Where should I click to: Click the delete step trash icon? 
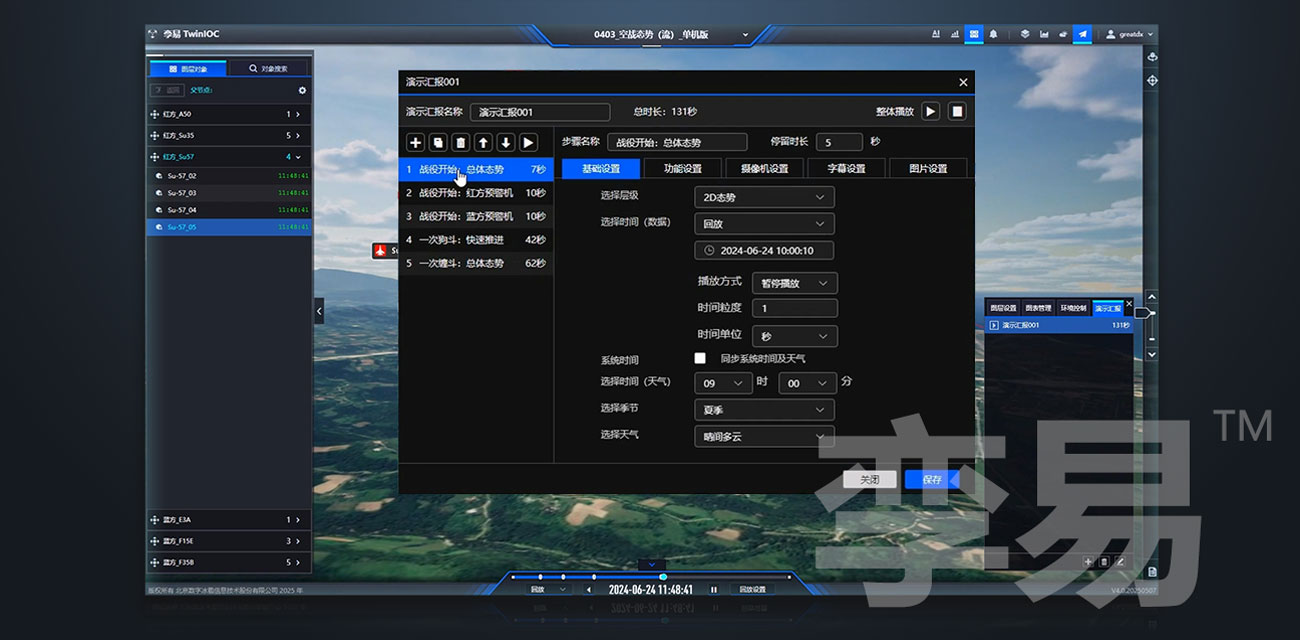tap(461, 143)
